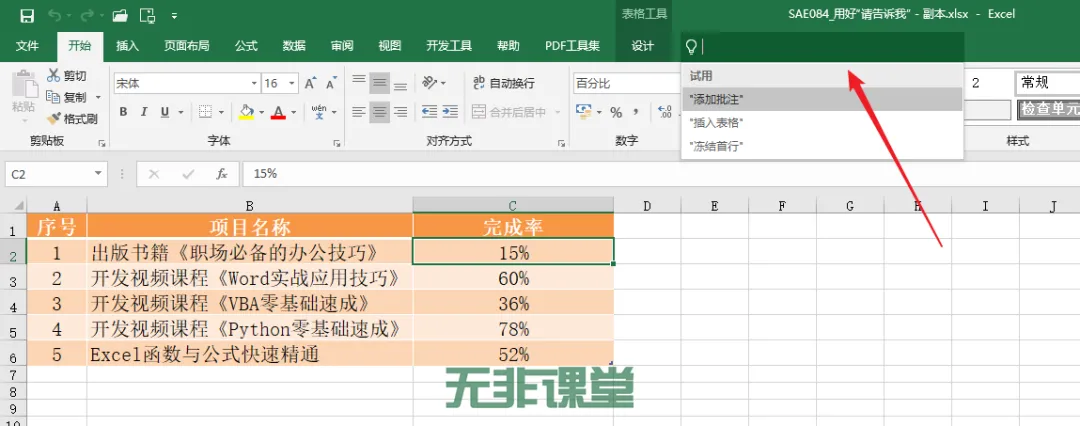Click the wén phonetic guide icon
The height and width of the screenshot is (426, 1080).
(319, 112)
